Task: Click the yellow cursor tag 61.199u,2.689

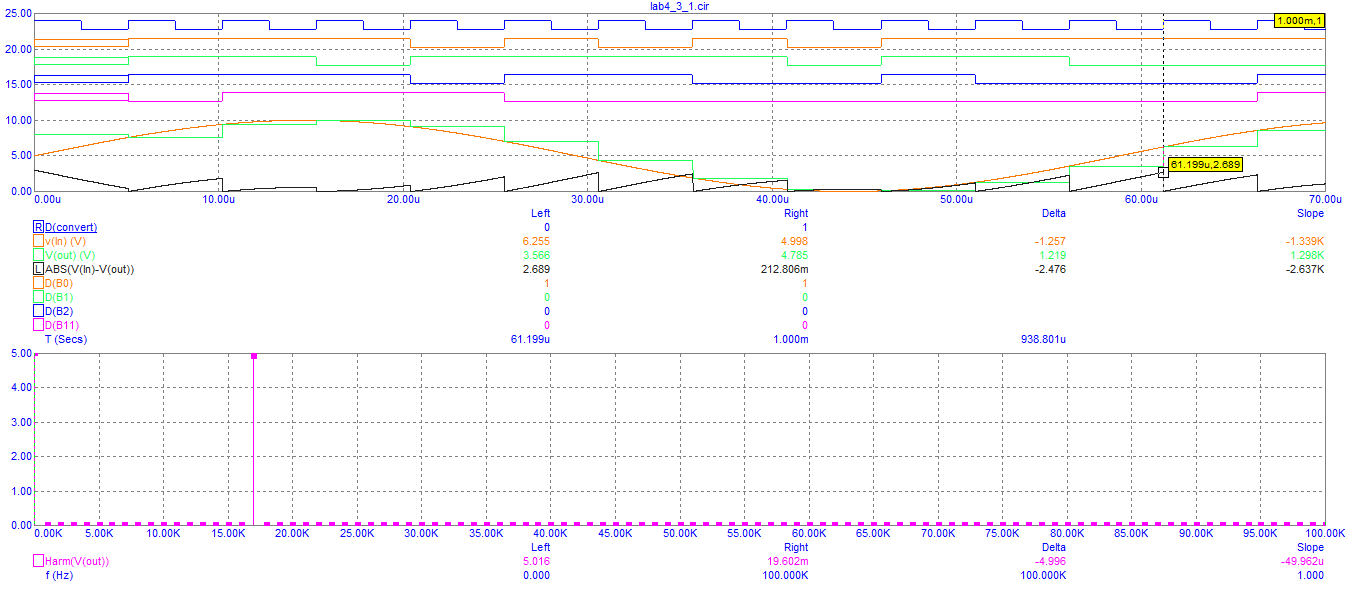Action: pyautogui.click(x=1205, y=164)
